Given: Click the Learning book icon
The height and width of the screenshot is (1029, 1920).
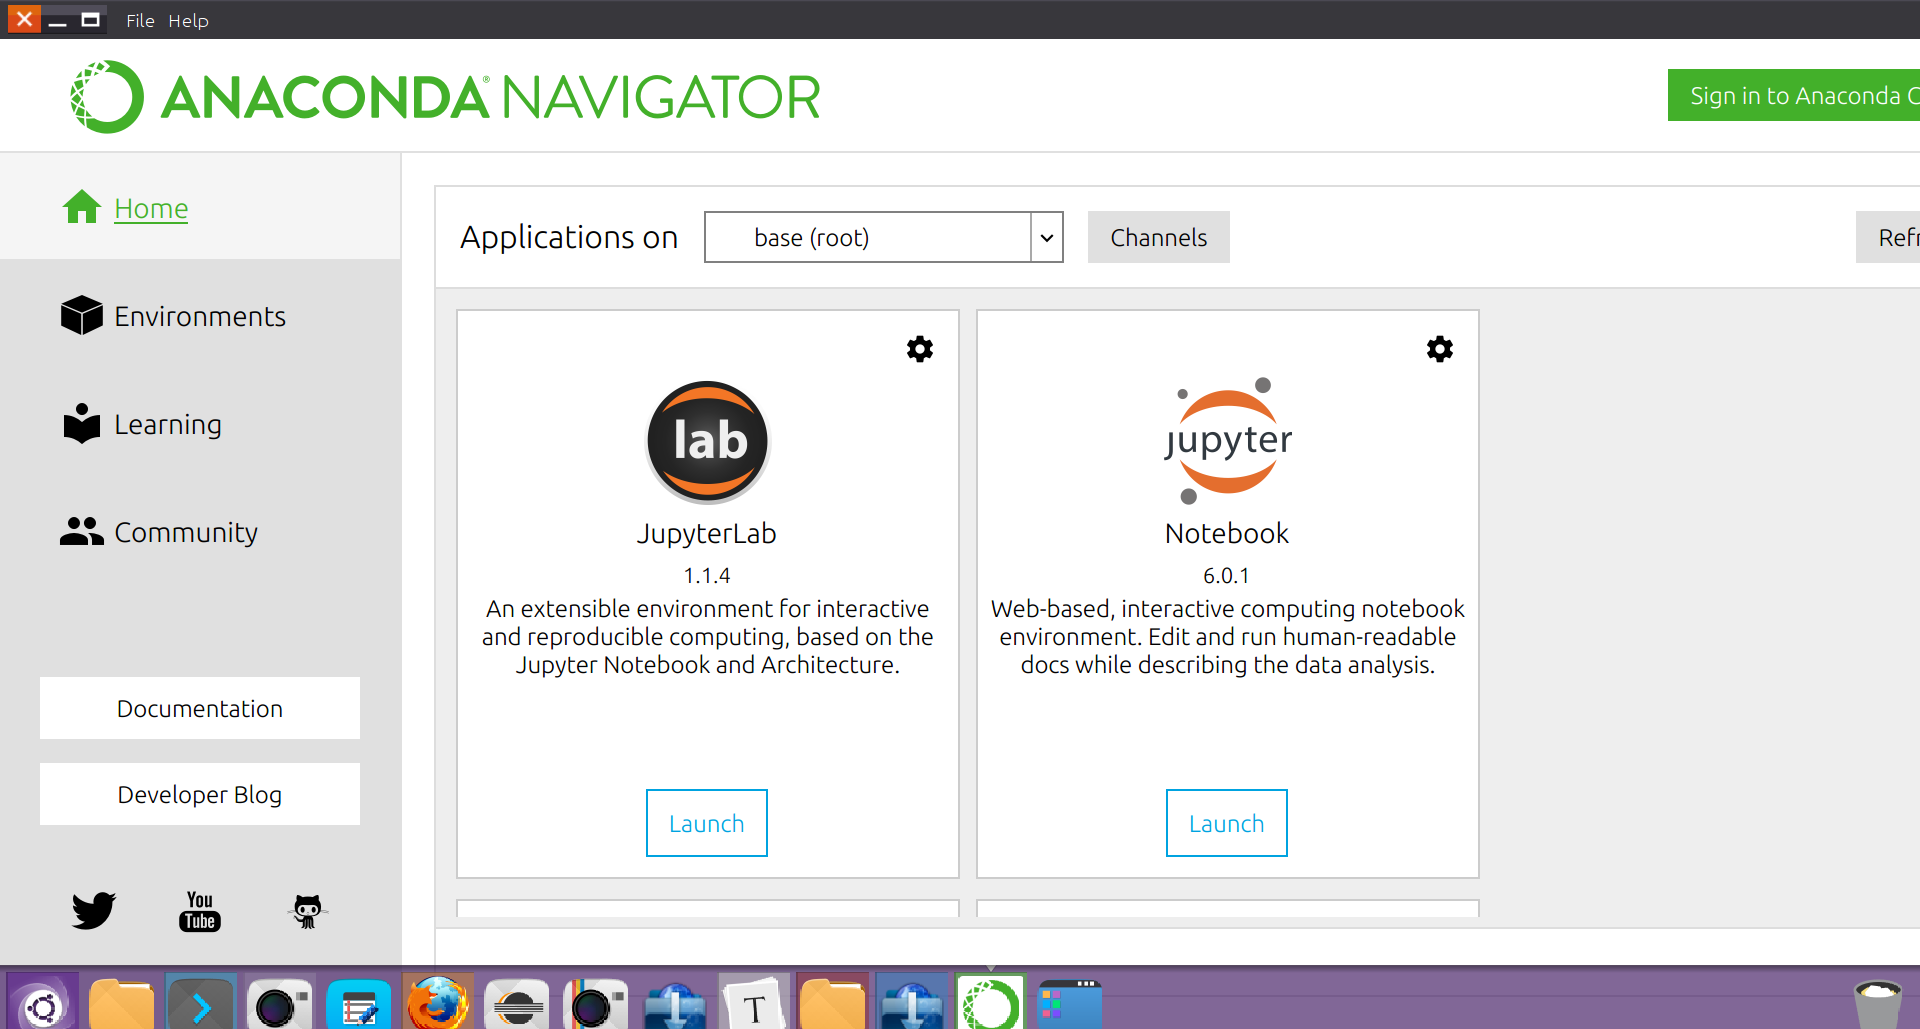Looking at the screenshot, I should [82, 423].
